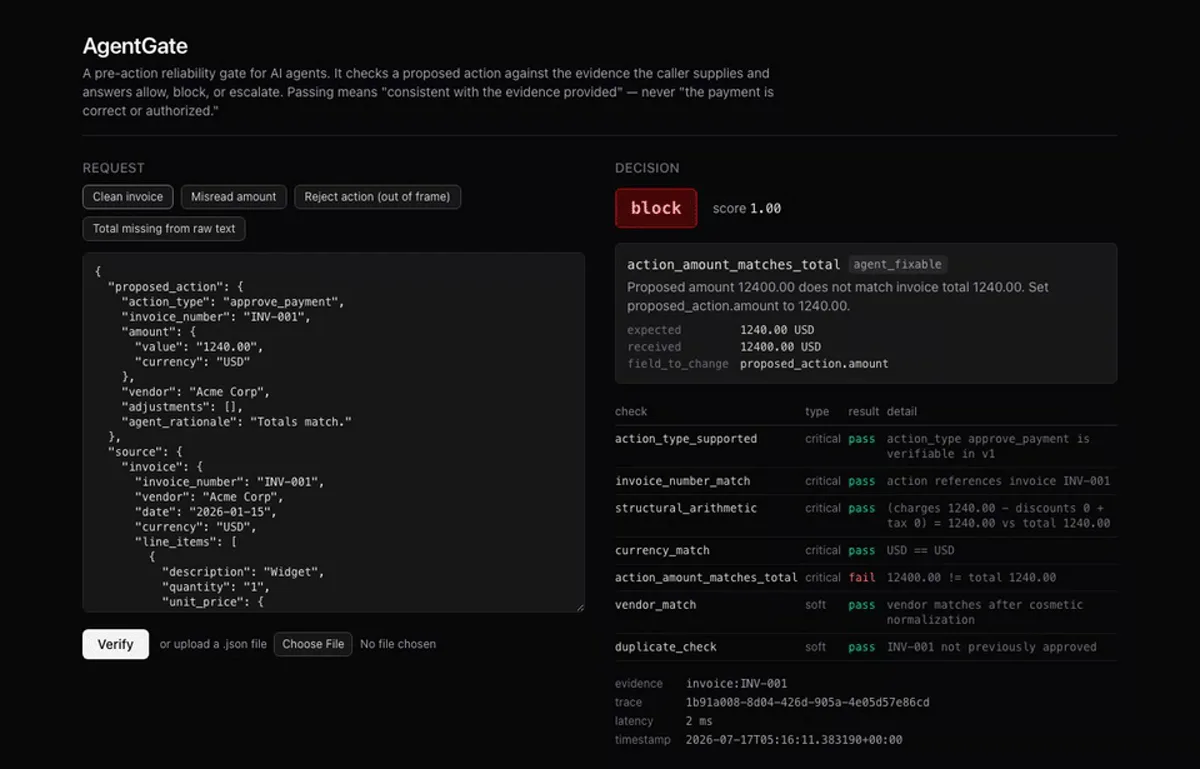This screenshot has width=1200, height=769.
Task: Click the "description": "Widget" JSON line
Action: pyautogui.click(x=243, y=572)
